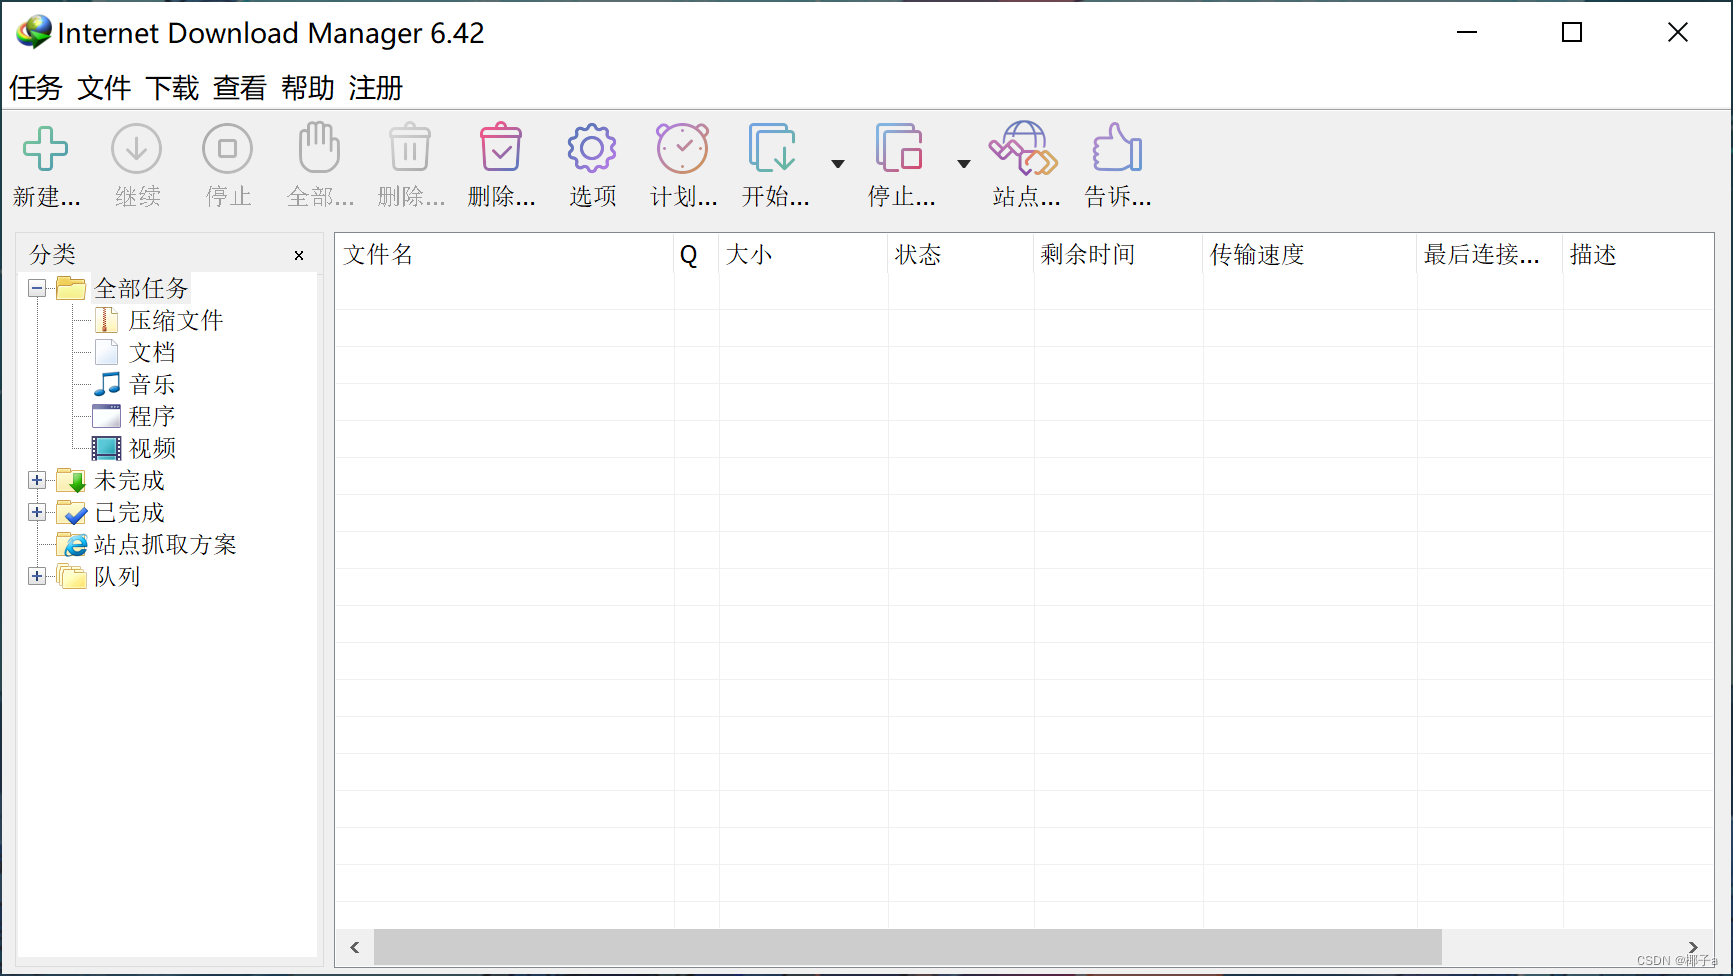
Task: Select 压缩文件 category
Action: pos(176,321)
